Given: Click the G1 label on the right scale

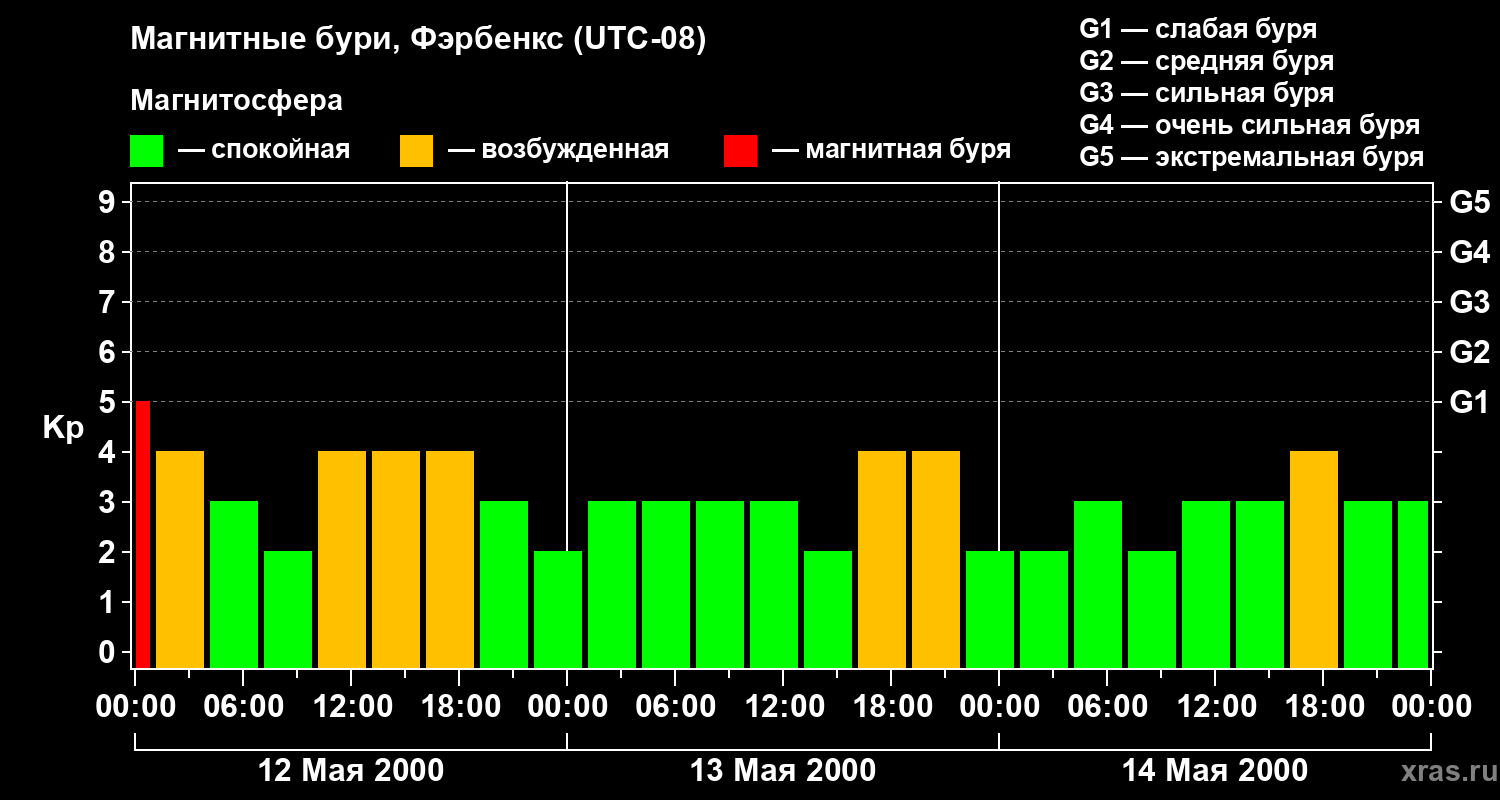Looking at the screenshot, I should [x=1469, y=403].
